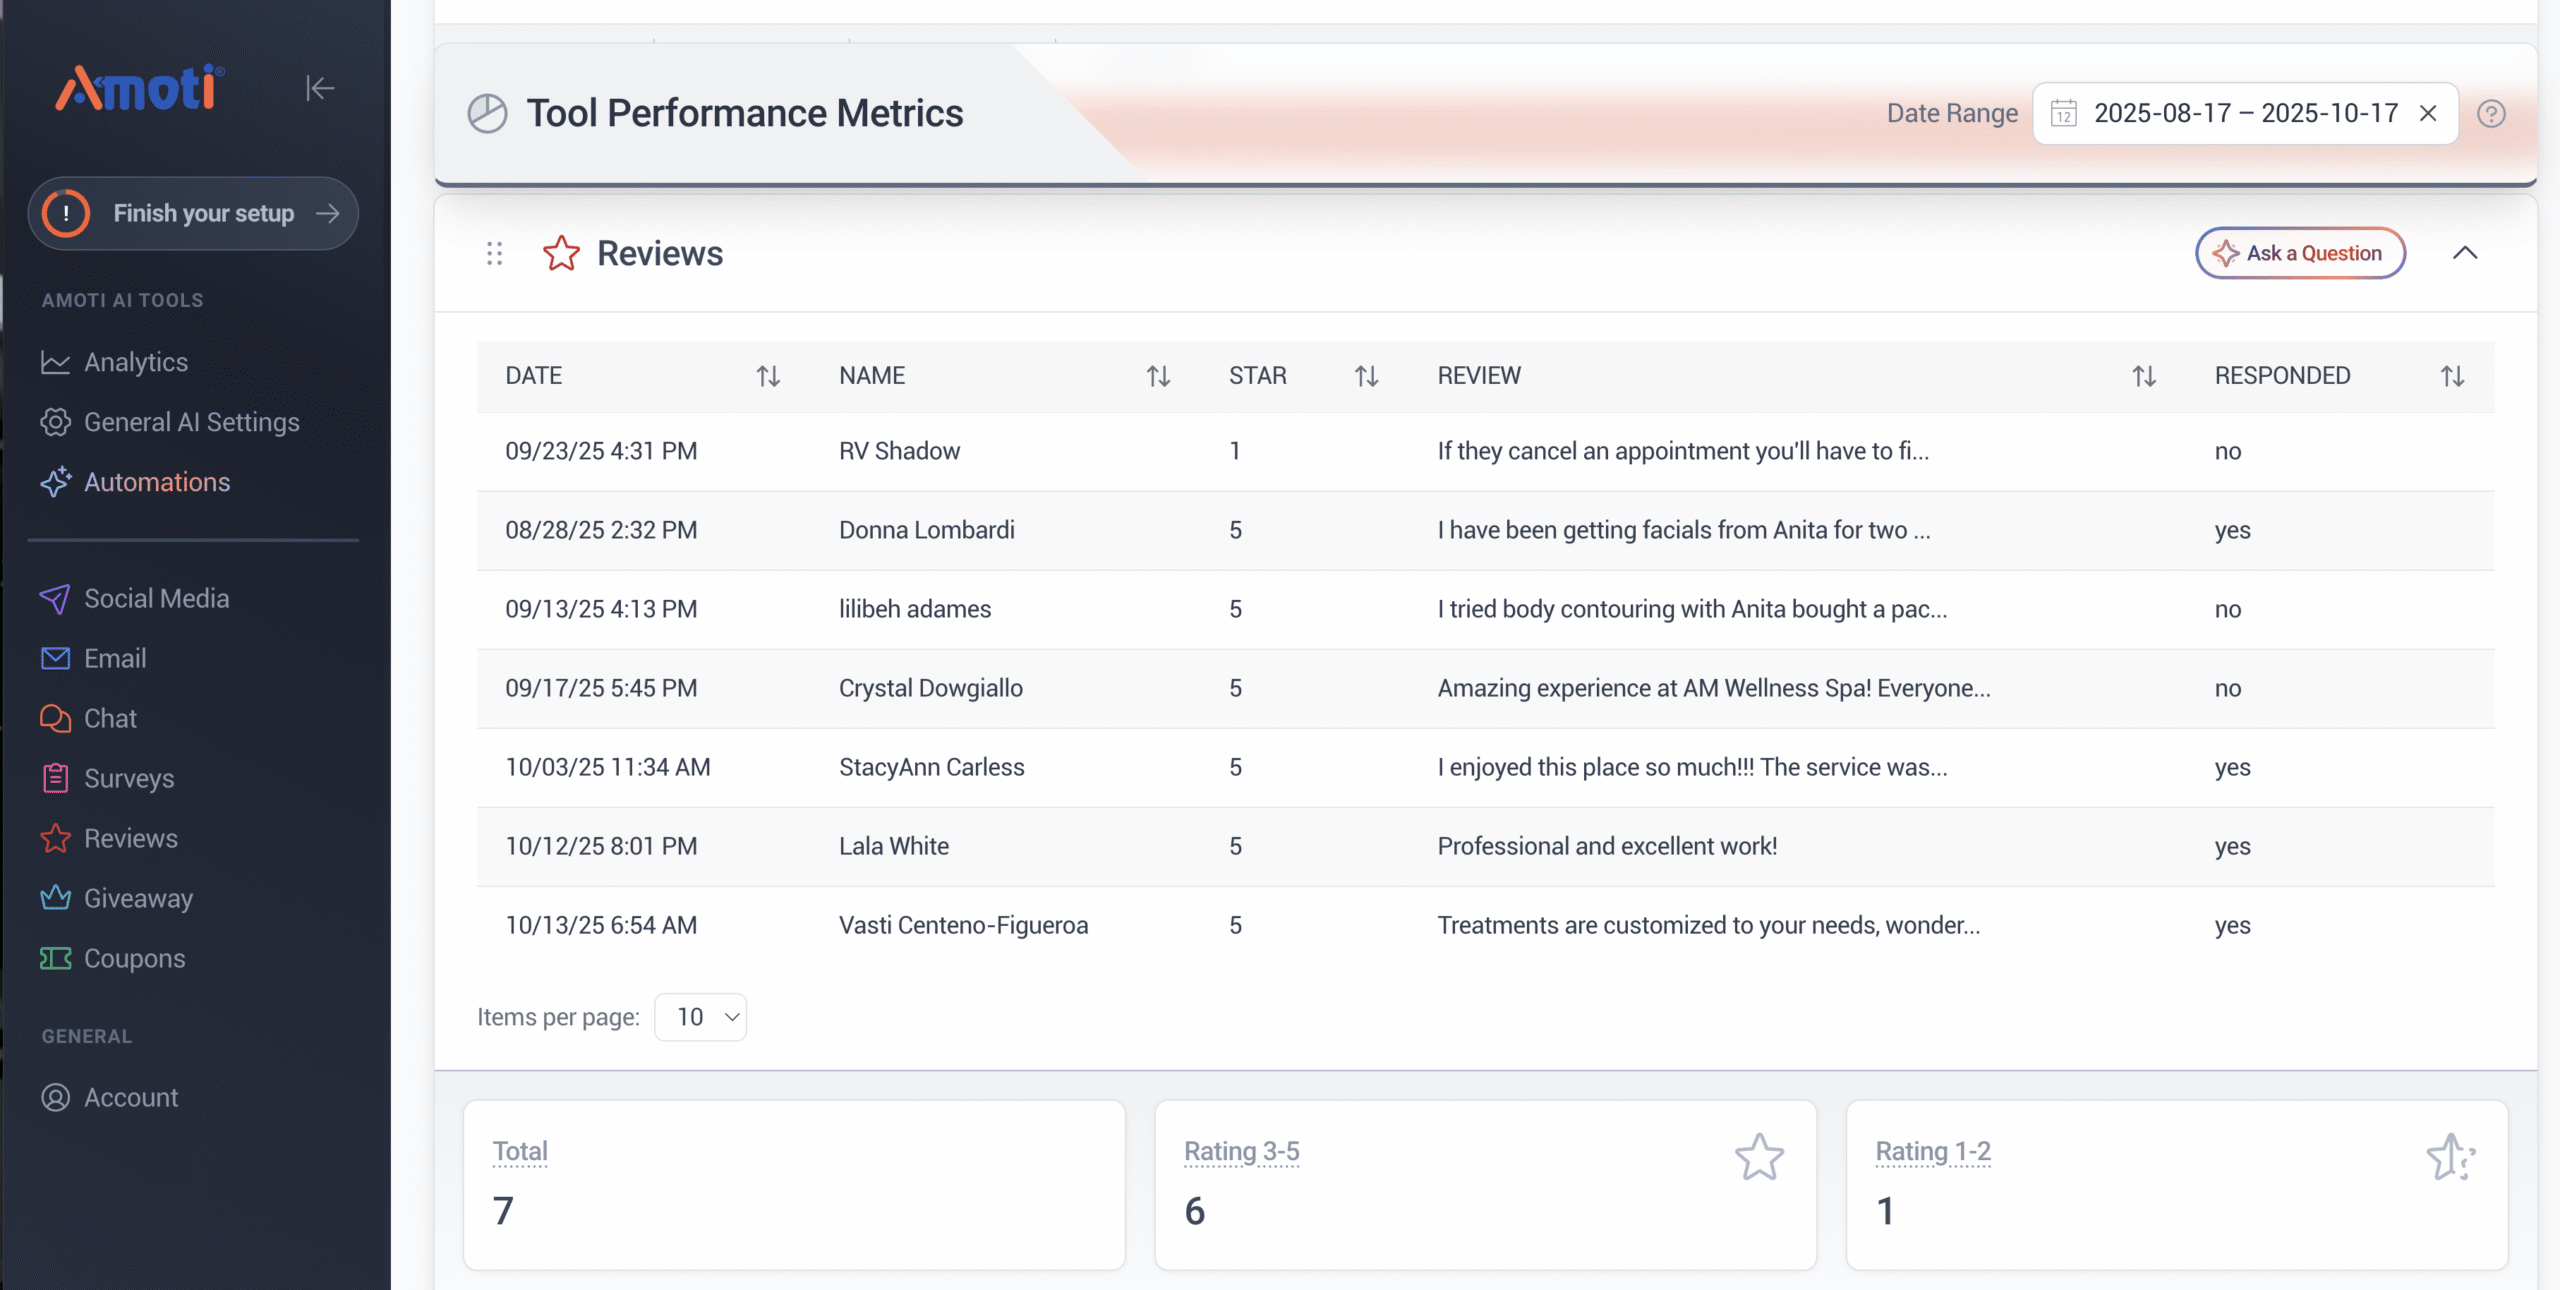Click the help question mark icon

click(x=2491, y=114)
